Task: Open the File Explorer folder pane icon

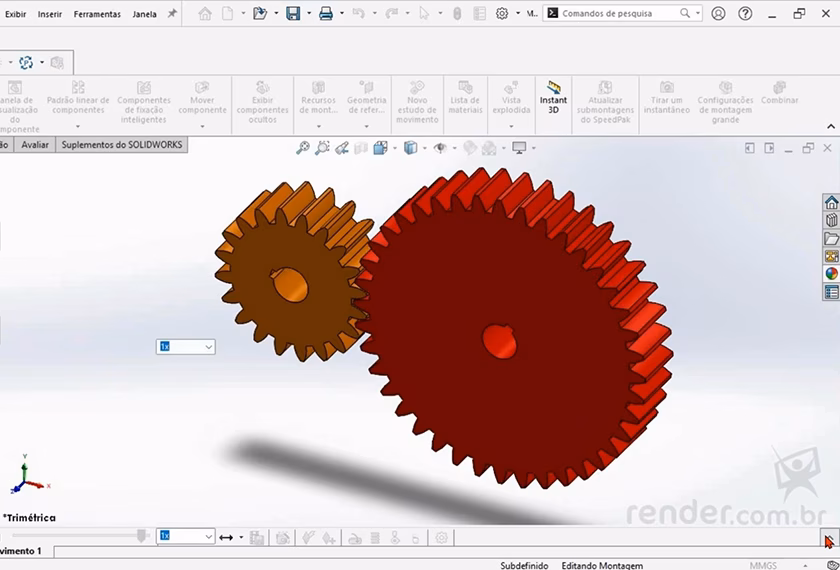Action: (831, 239)
